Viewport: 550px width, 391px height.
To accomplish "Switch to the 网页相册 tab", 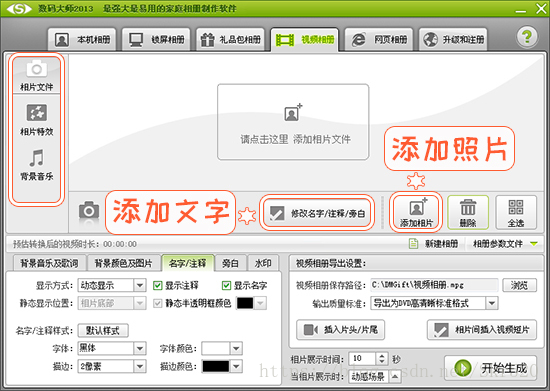I will 378,39.
